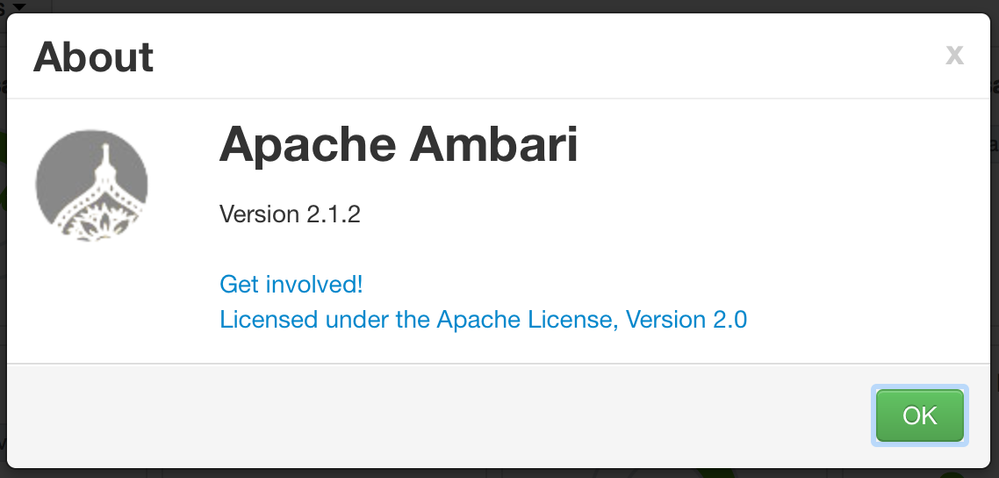Screen dimensions: 999x478
Task: Click the word "Apache" in the heading
Action: (304, 146)
